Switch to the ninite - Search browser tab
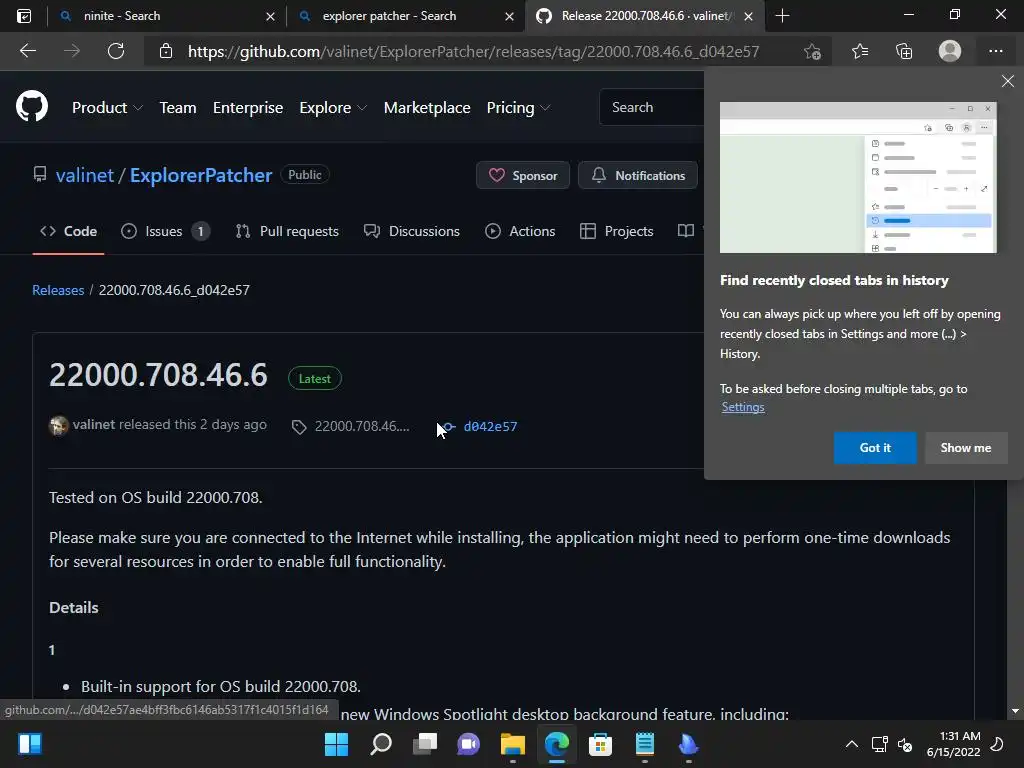The width and height of the screenshot is (1024, 768). [x=167, y=16]
